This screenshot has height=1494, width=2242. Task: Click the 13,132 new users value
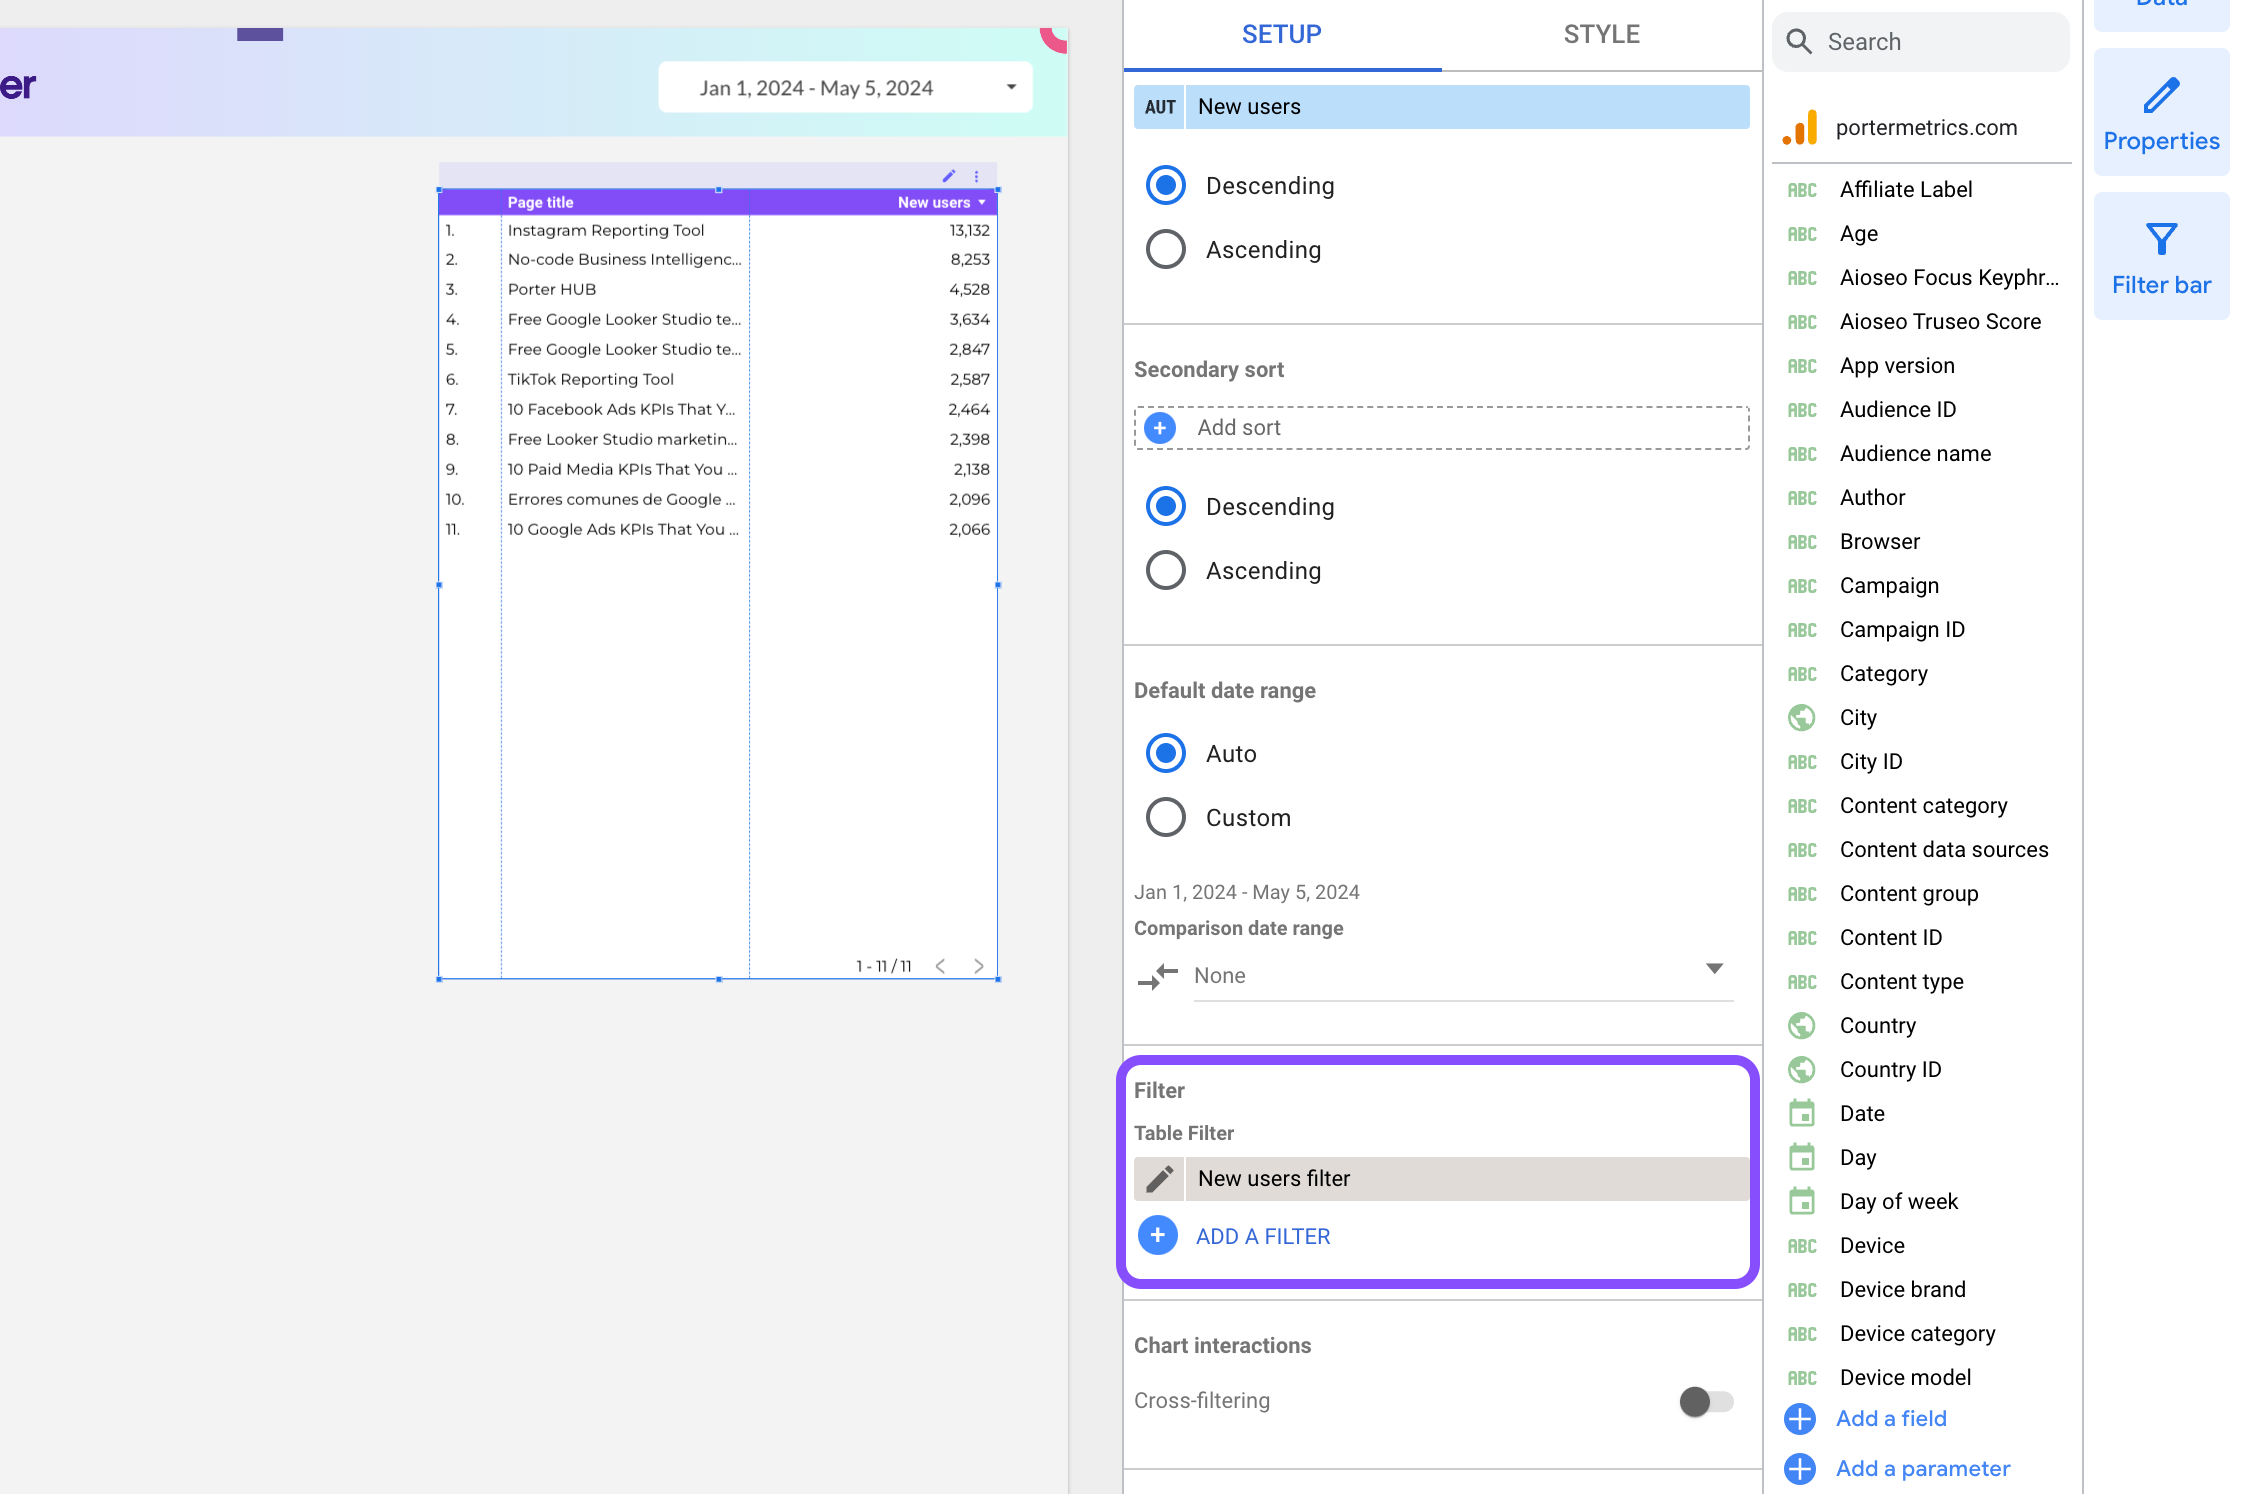tap(969, 231)
